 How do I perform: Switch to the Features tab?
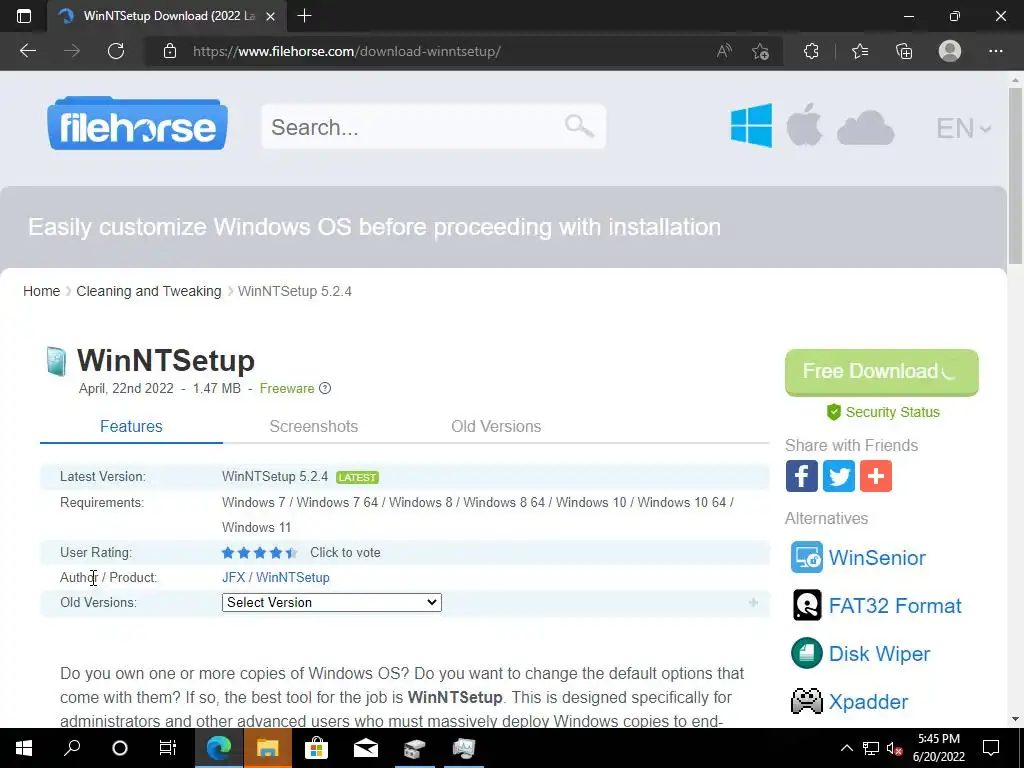click(x=131, y=426)
